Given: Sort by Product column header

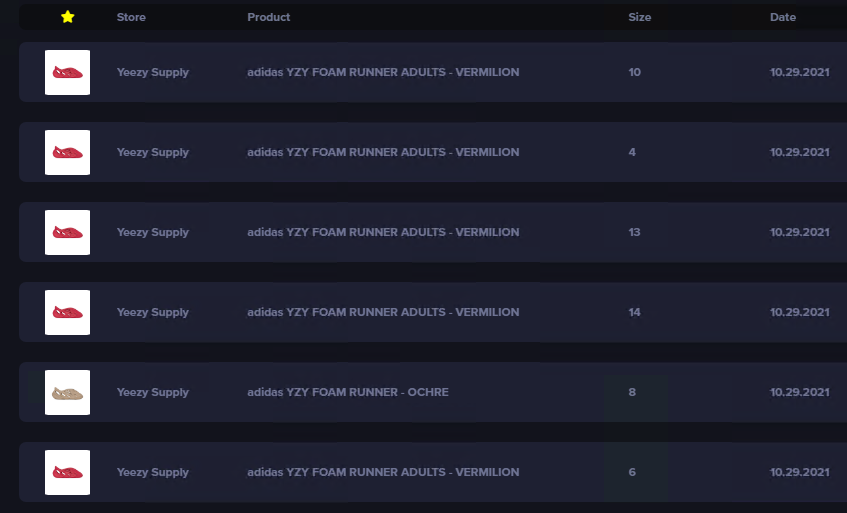Looking at the screenshot, I should click(268, 17).
